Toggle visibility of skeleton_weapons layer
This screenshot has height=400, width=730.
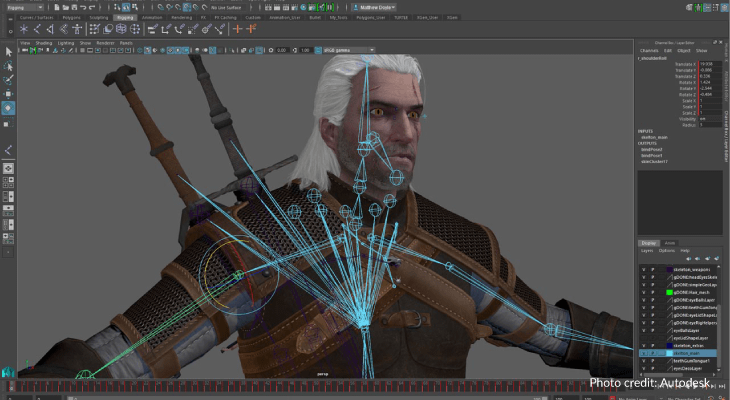[x=643, y=269]
